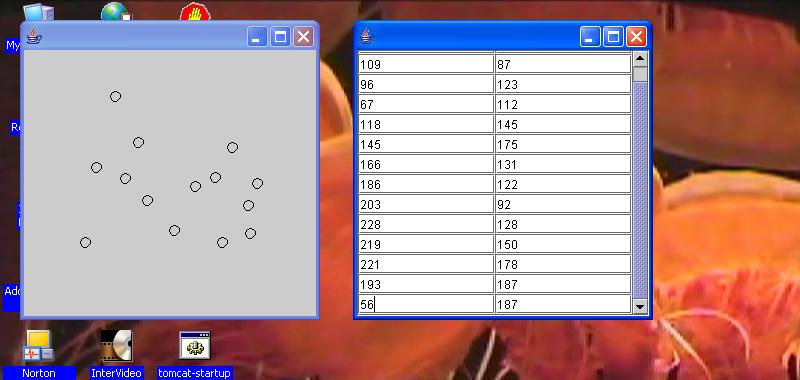Image resolution: width=800 pixels, height=380 pixels.
Task: Select the cell containing 92
Action: pyautogui.click(x=563, y=205)
